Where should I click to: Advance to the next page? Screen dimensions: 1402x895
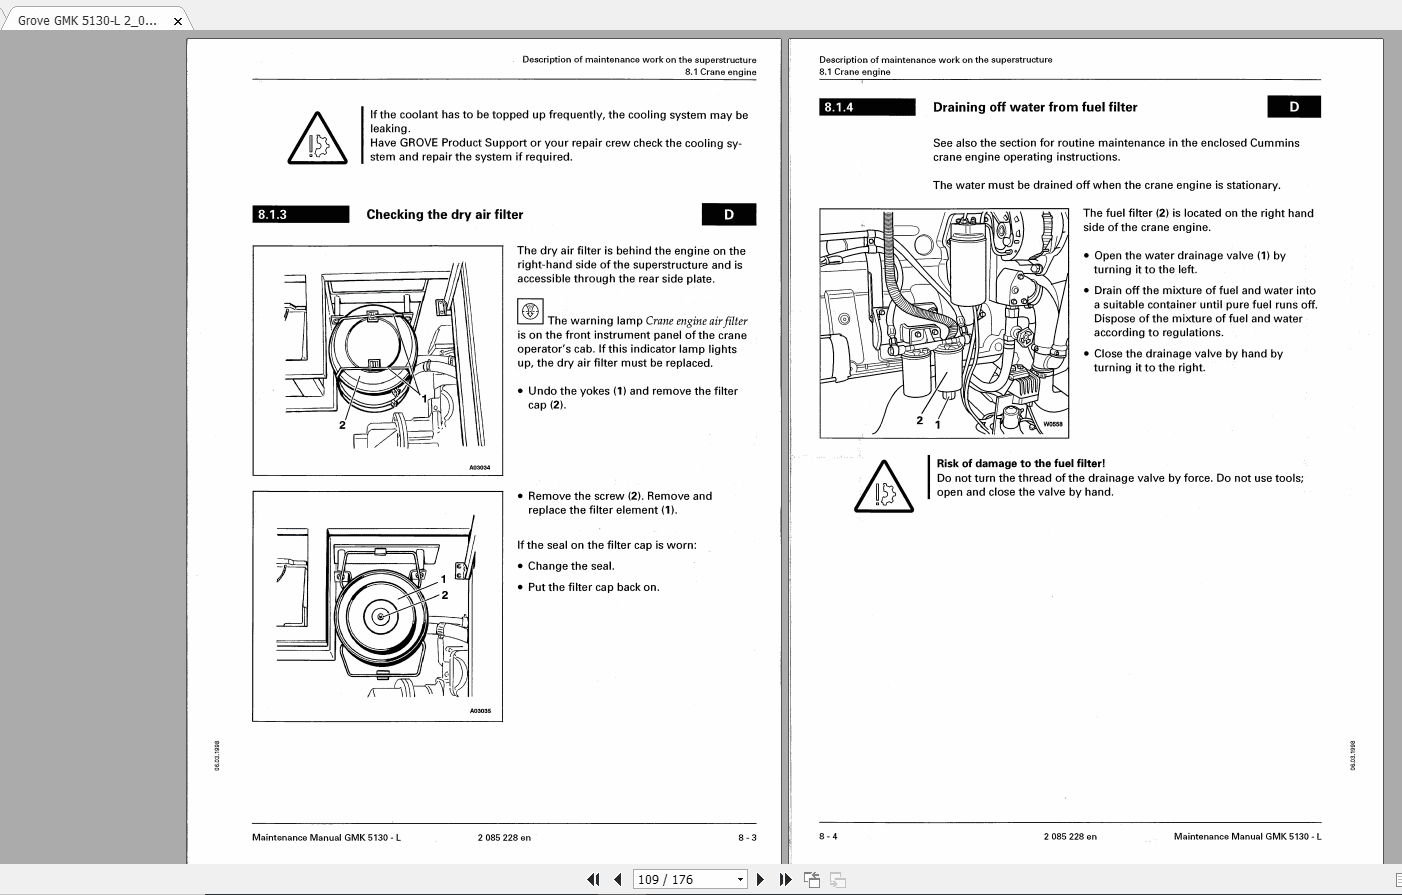760,878
